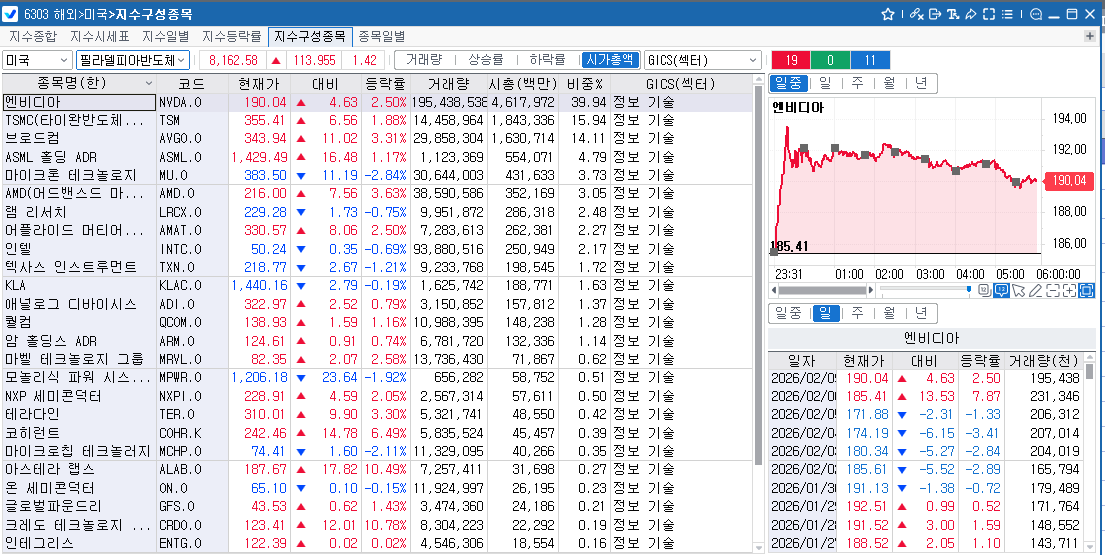Click the stock table vertical scrollbar

[x=758, y=275]
